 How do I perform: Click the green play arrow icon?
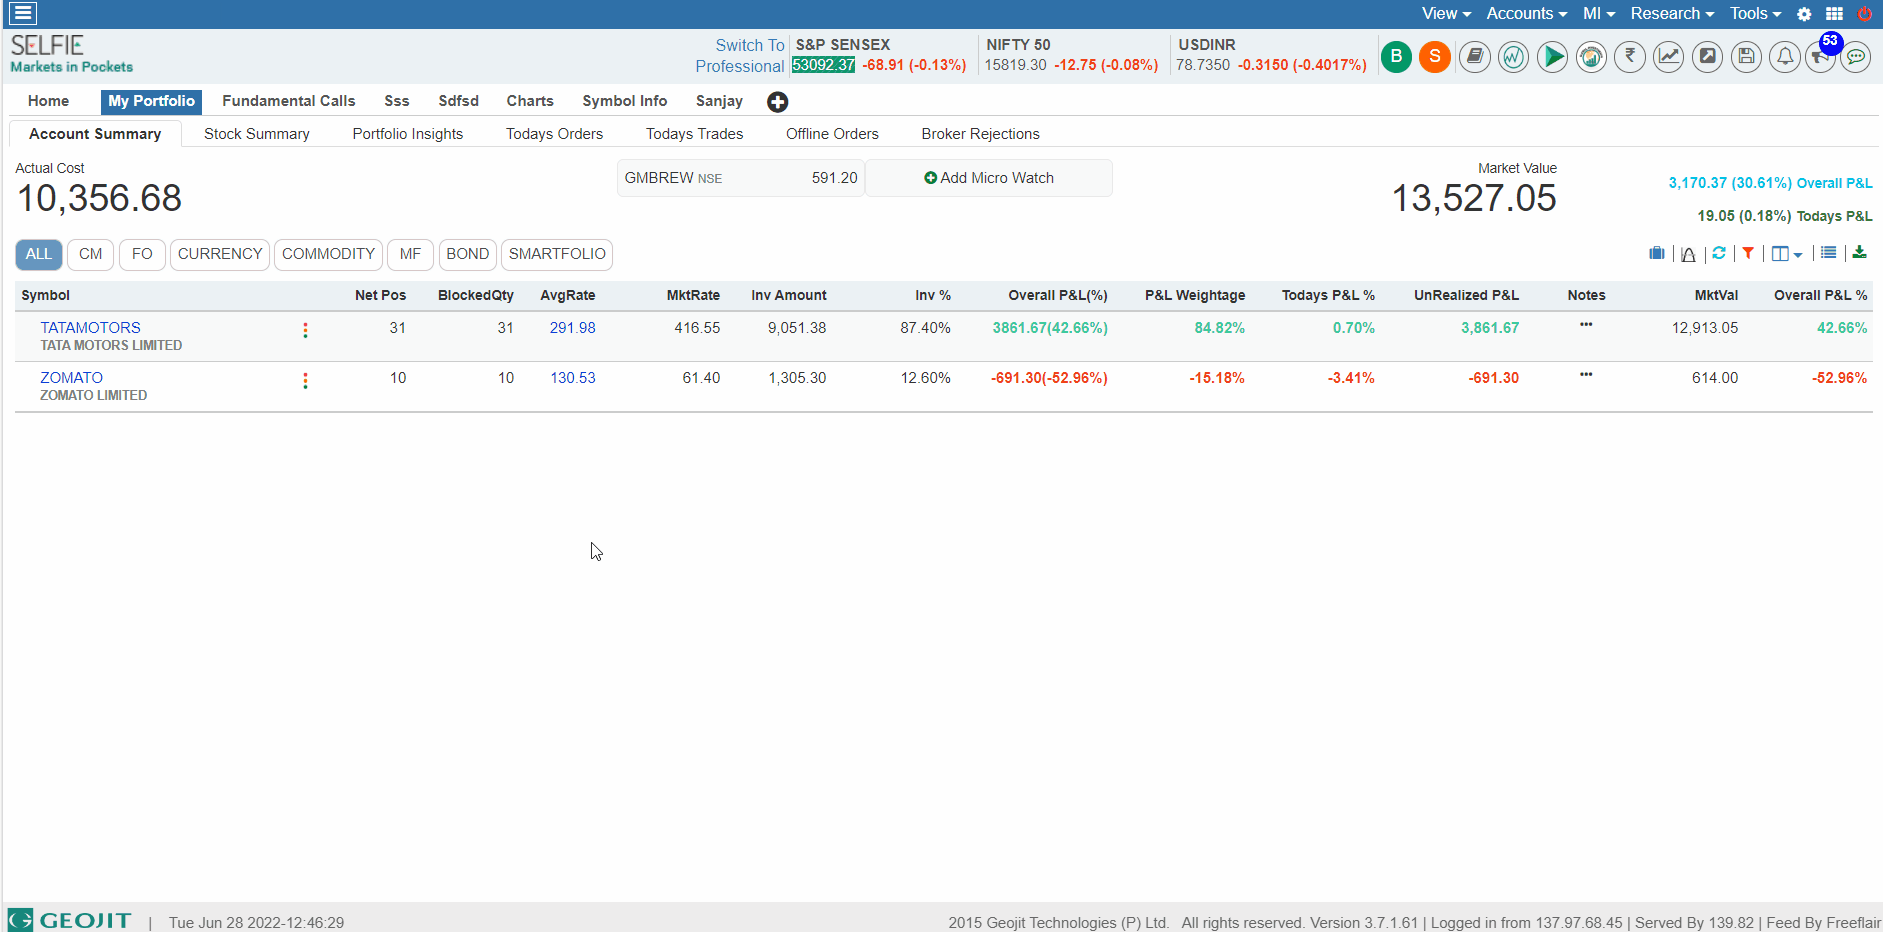1552,57
